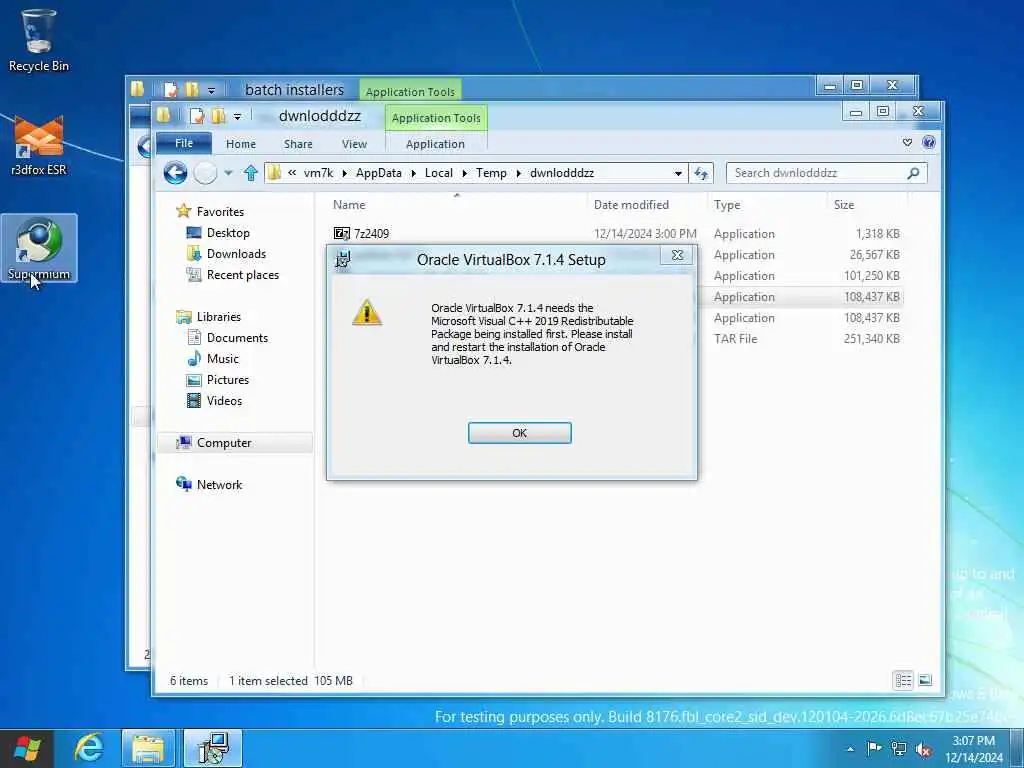The image size is (1024, 768).
Task: Open Action Center flag icon
Action: (873, 748)
